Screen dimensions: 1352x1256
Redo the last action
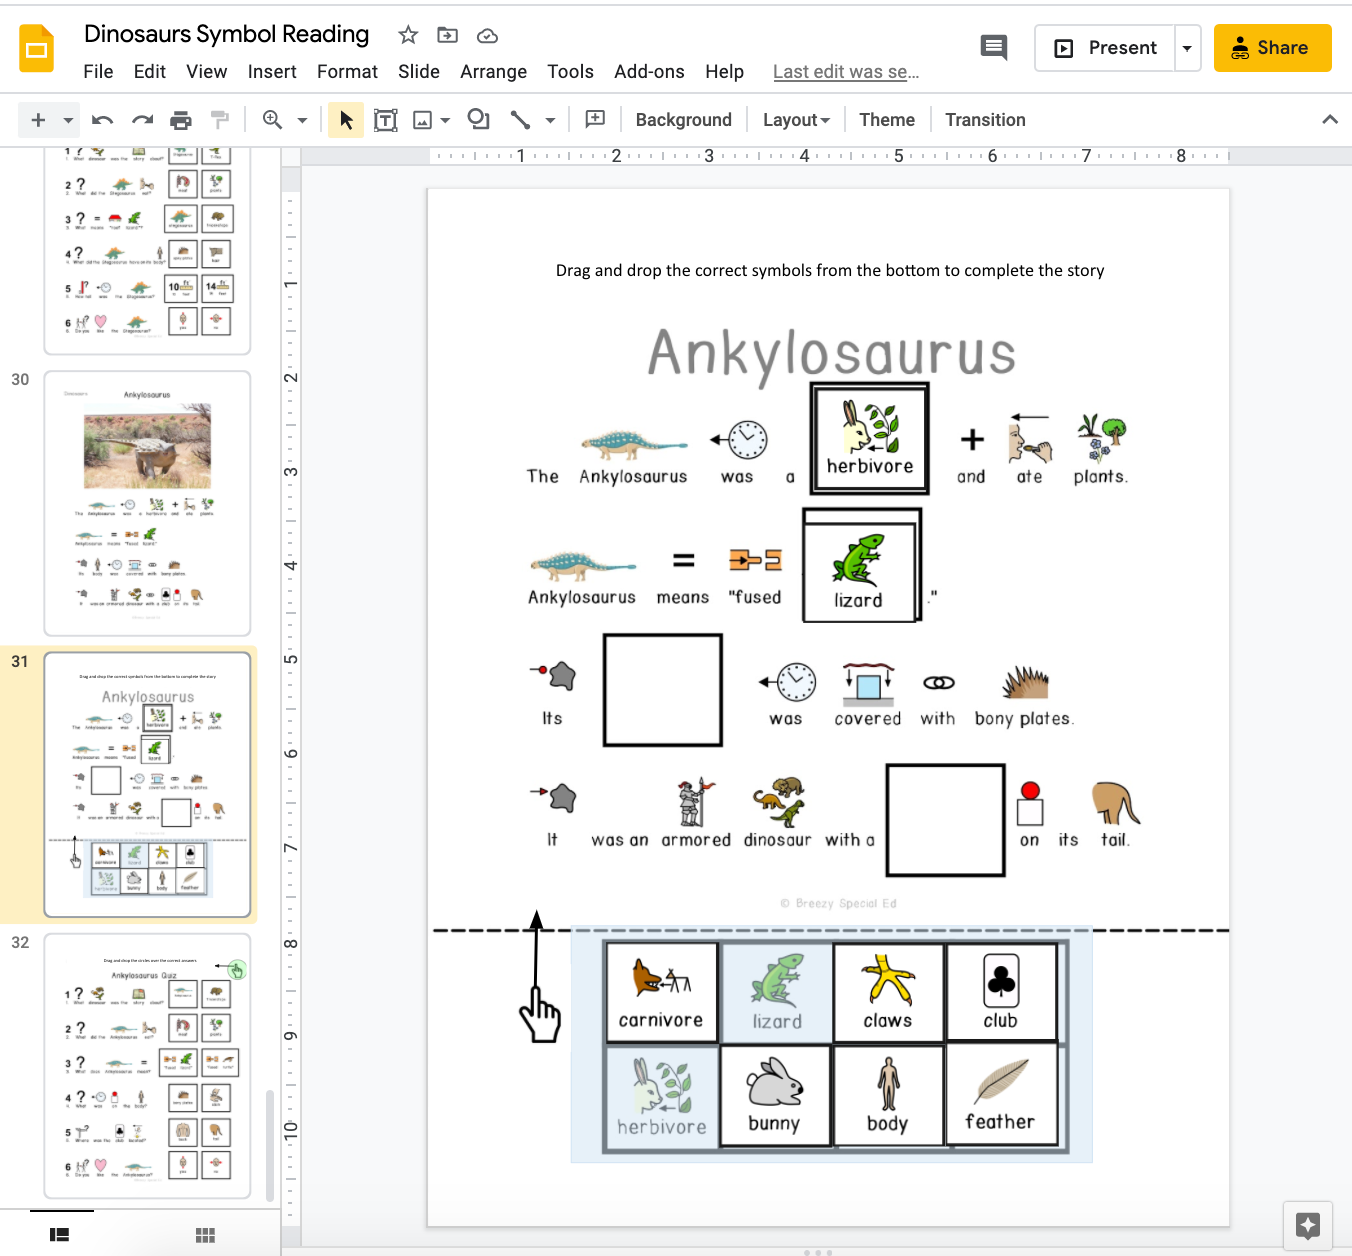tap(142, 120)
